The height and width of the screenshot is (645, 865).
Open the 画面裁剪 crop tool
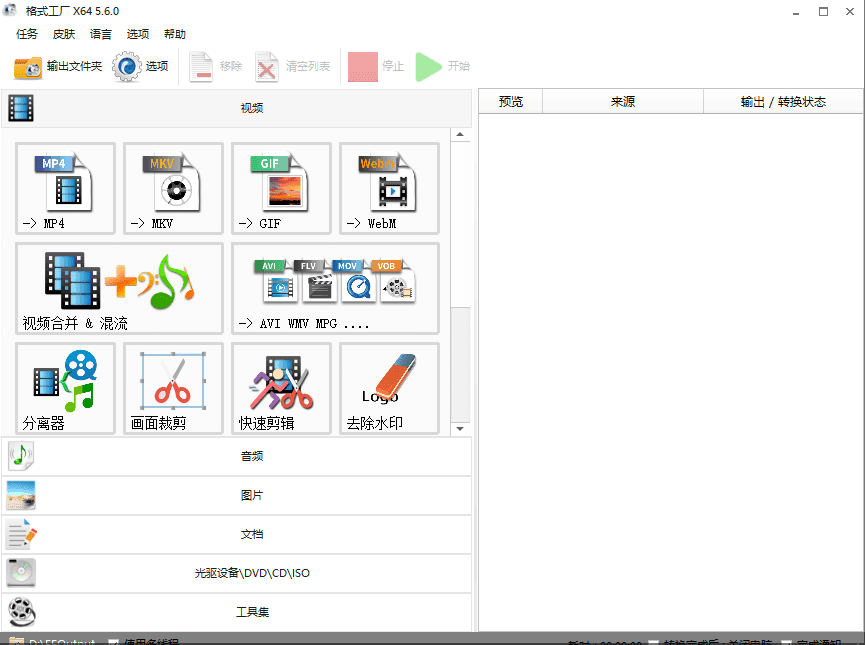point(172,389)
